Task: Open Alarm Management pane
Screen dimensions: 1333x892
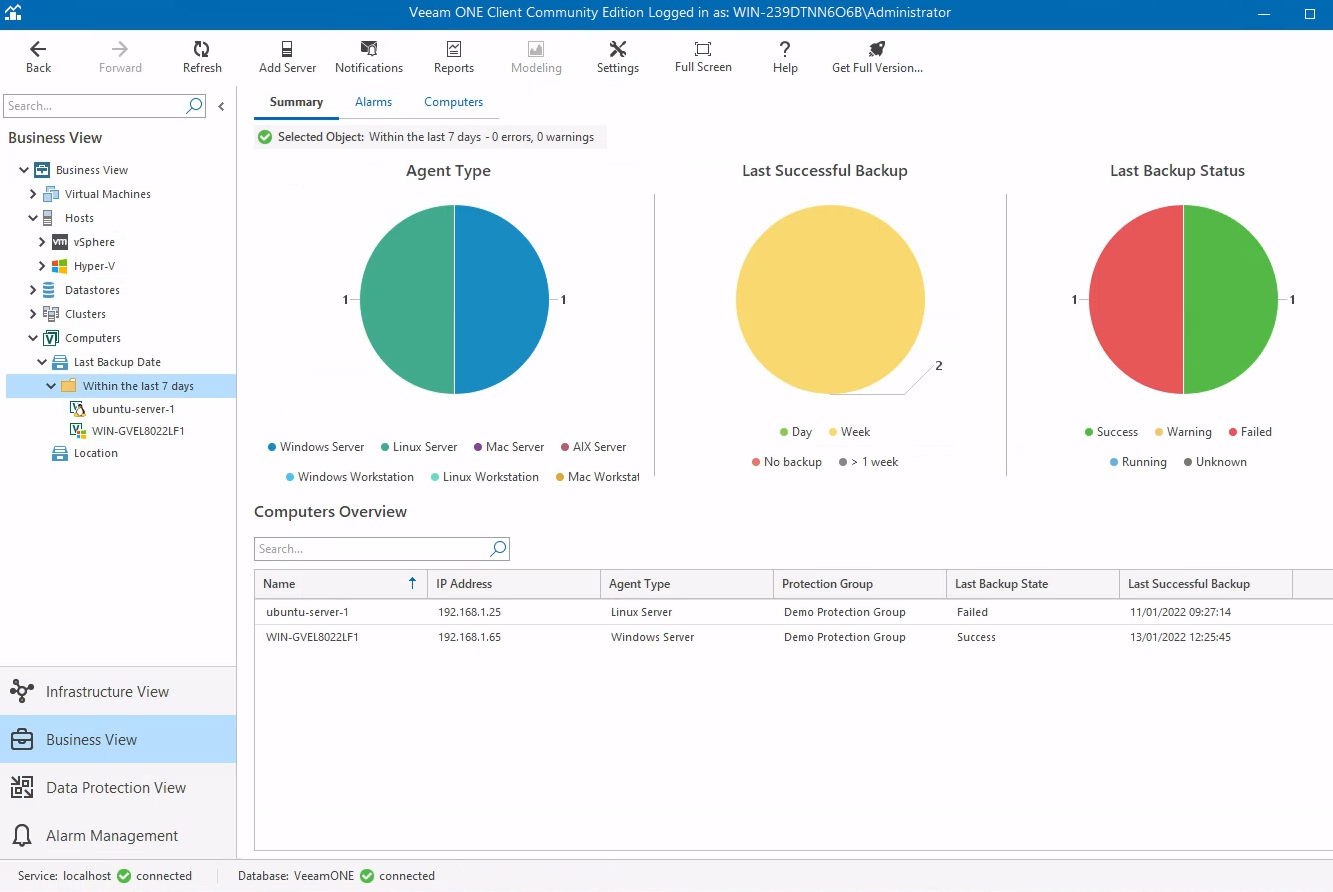Action: [118, 835]
